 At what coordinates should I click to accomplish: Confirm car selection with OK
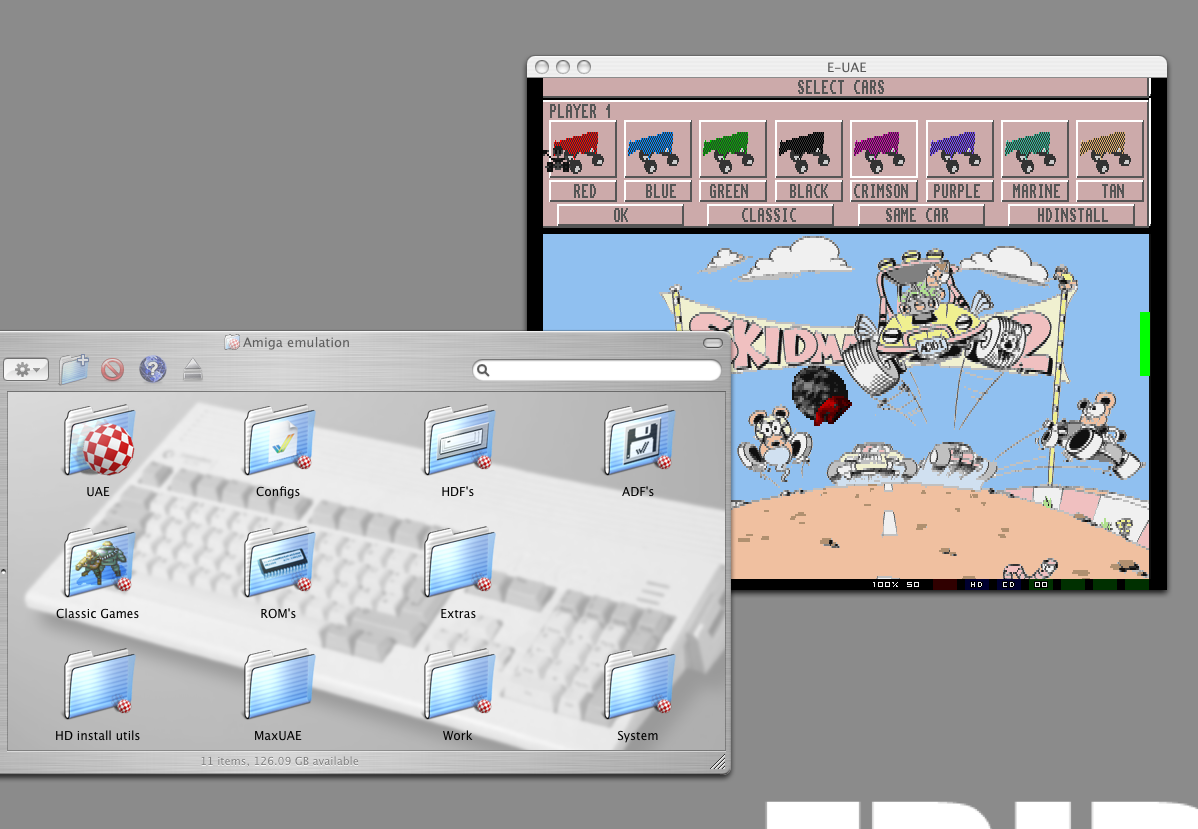tap(620, 215)
